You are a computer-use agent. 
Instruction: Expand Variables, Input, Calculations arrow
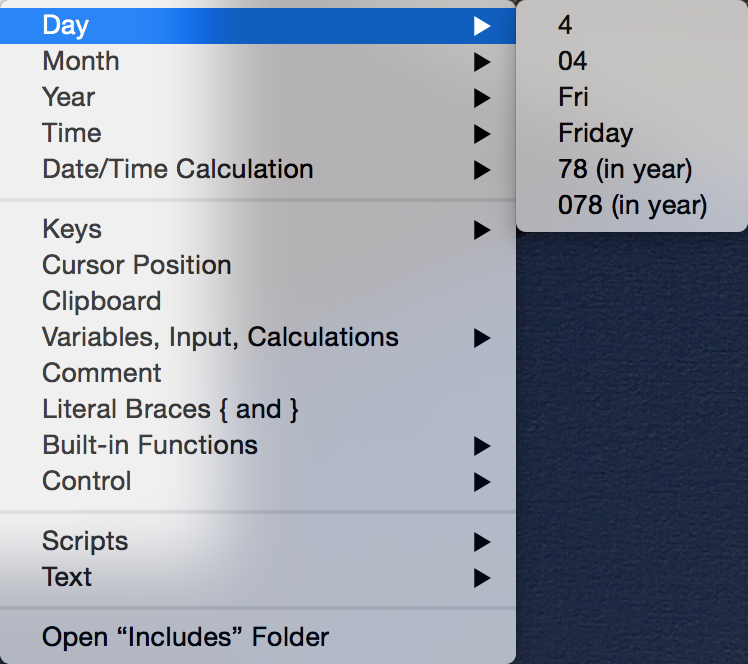click(x=482, y=338)
